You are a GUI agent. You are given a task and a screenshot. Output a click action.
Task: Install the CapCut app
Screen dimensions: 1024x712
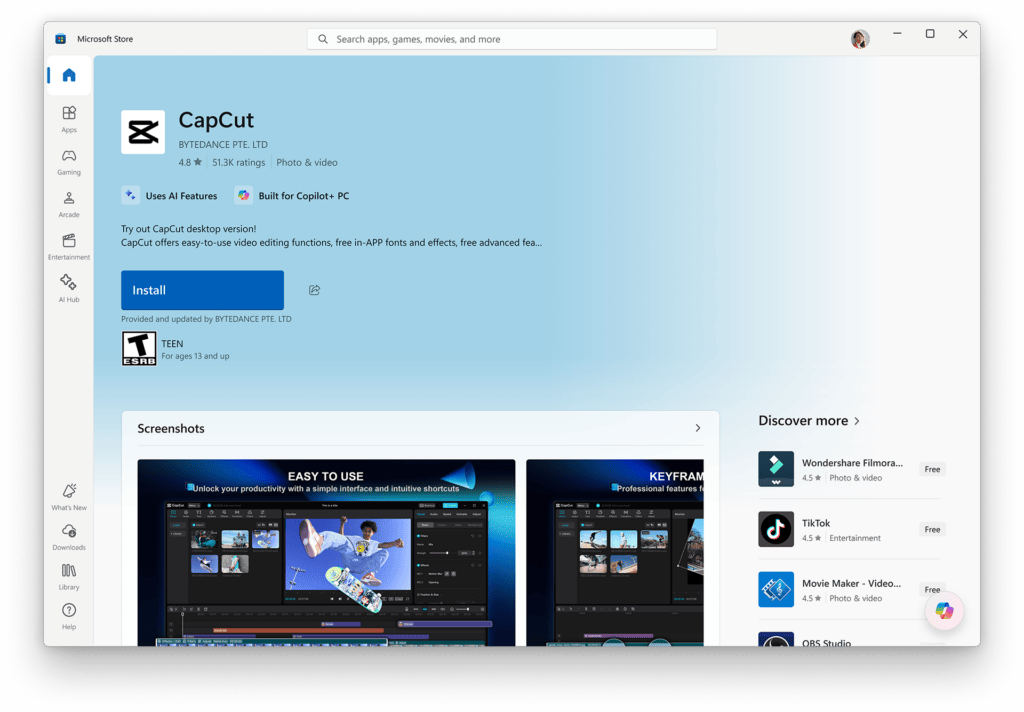(201, 289)
